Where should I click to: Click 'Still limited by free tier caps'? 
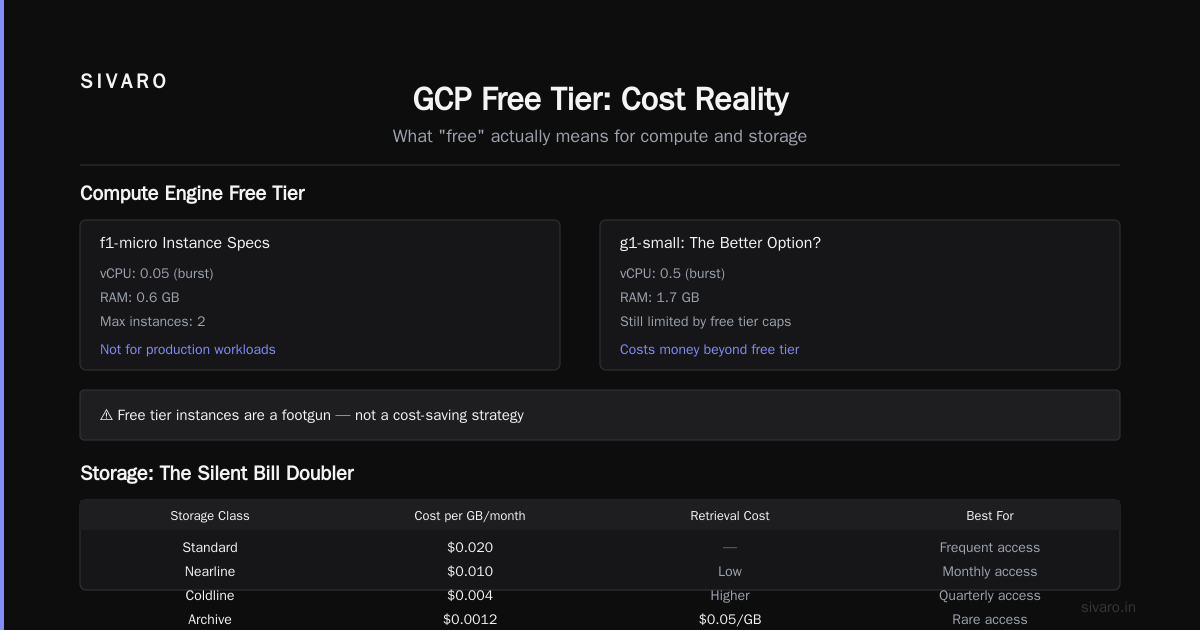coord(706,322)
